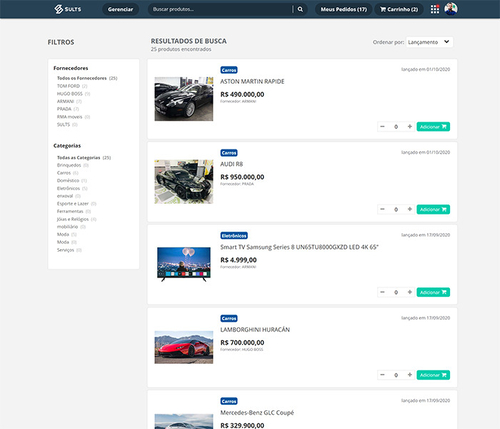Click Carros tag on Lamborghini card
Viewport: 500px width, 429px height.
click(229, 318)
